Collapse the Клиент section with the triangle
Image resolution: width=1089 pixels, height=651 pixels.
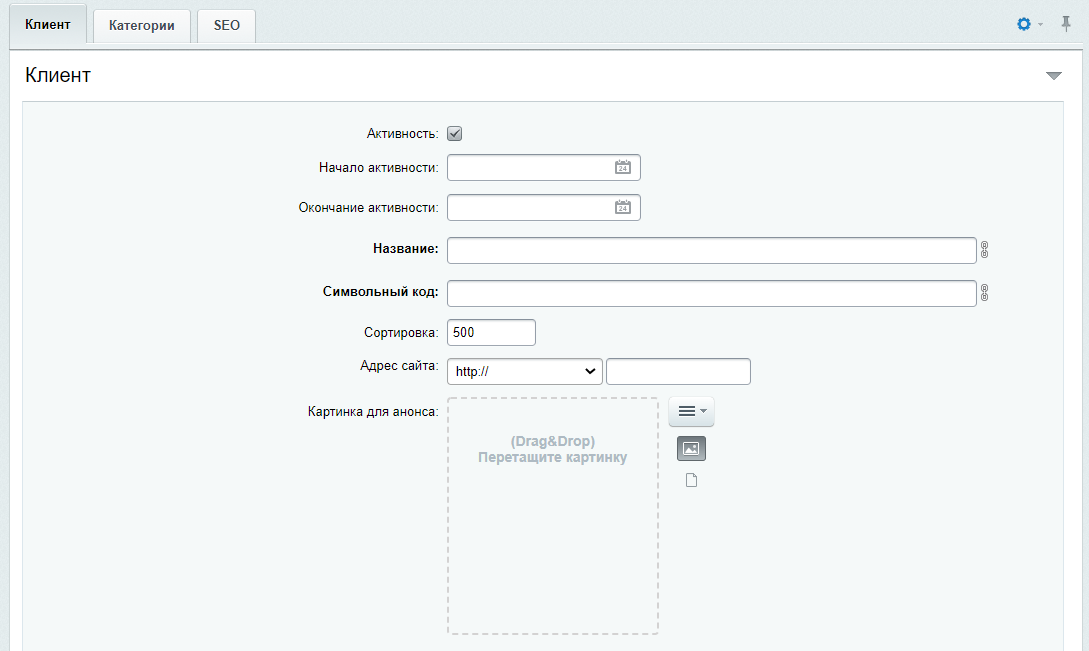[1054, 76]
